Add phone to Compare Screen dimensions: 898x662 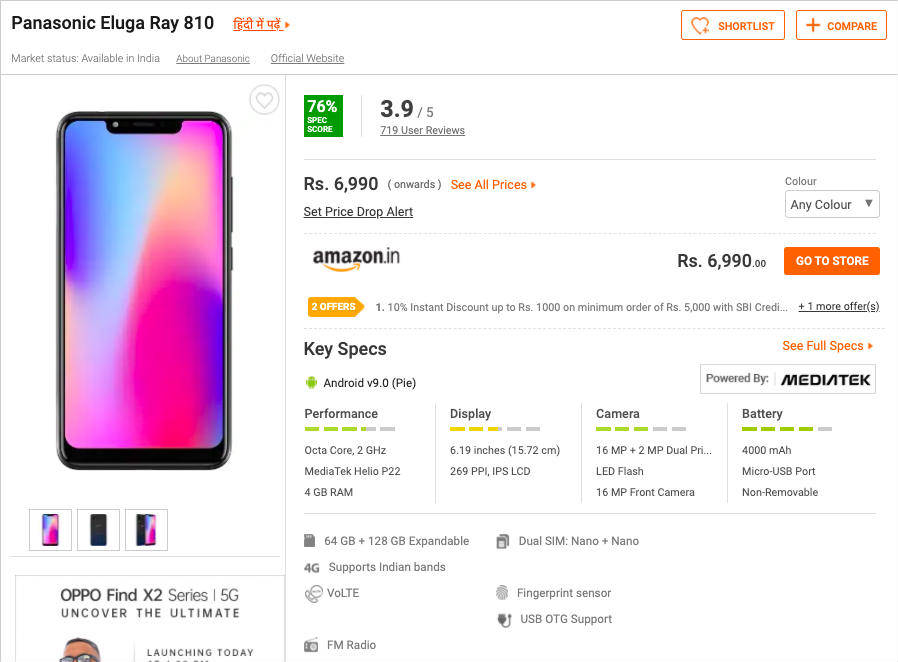tap(841, 26)
